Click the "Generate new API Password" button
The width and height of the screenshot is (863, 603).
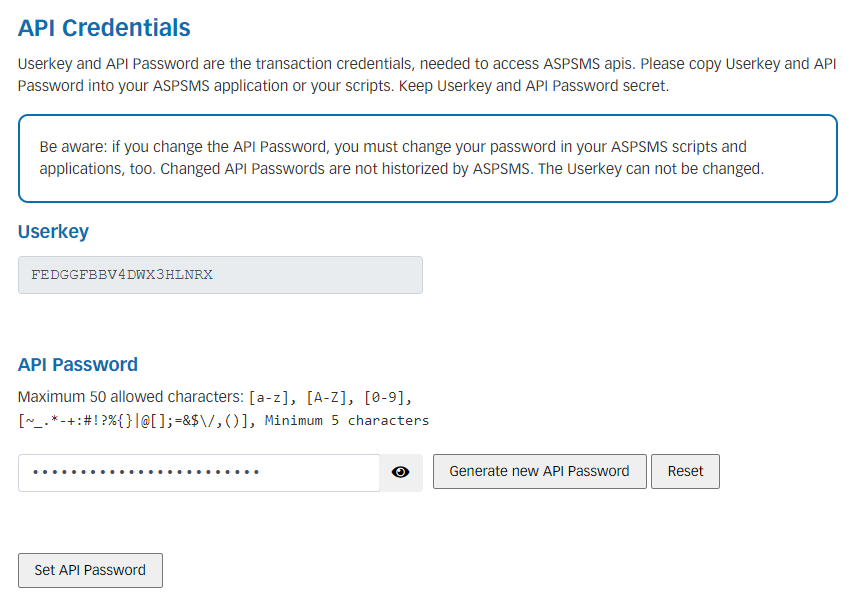coord(539,471)
